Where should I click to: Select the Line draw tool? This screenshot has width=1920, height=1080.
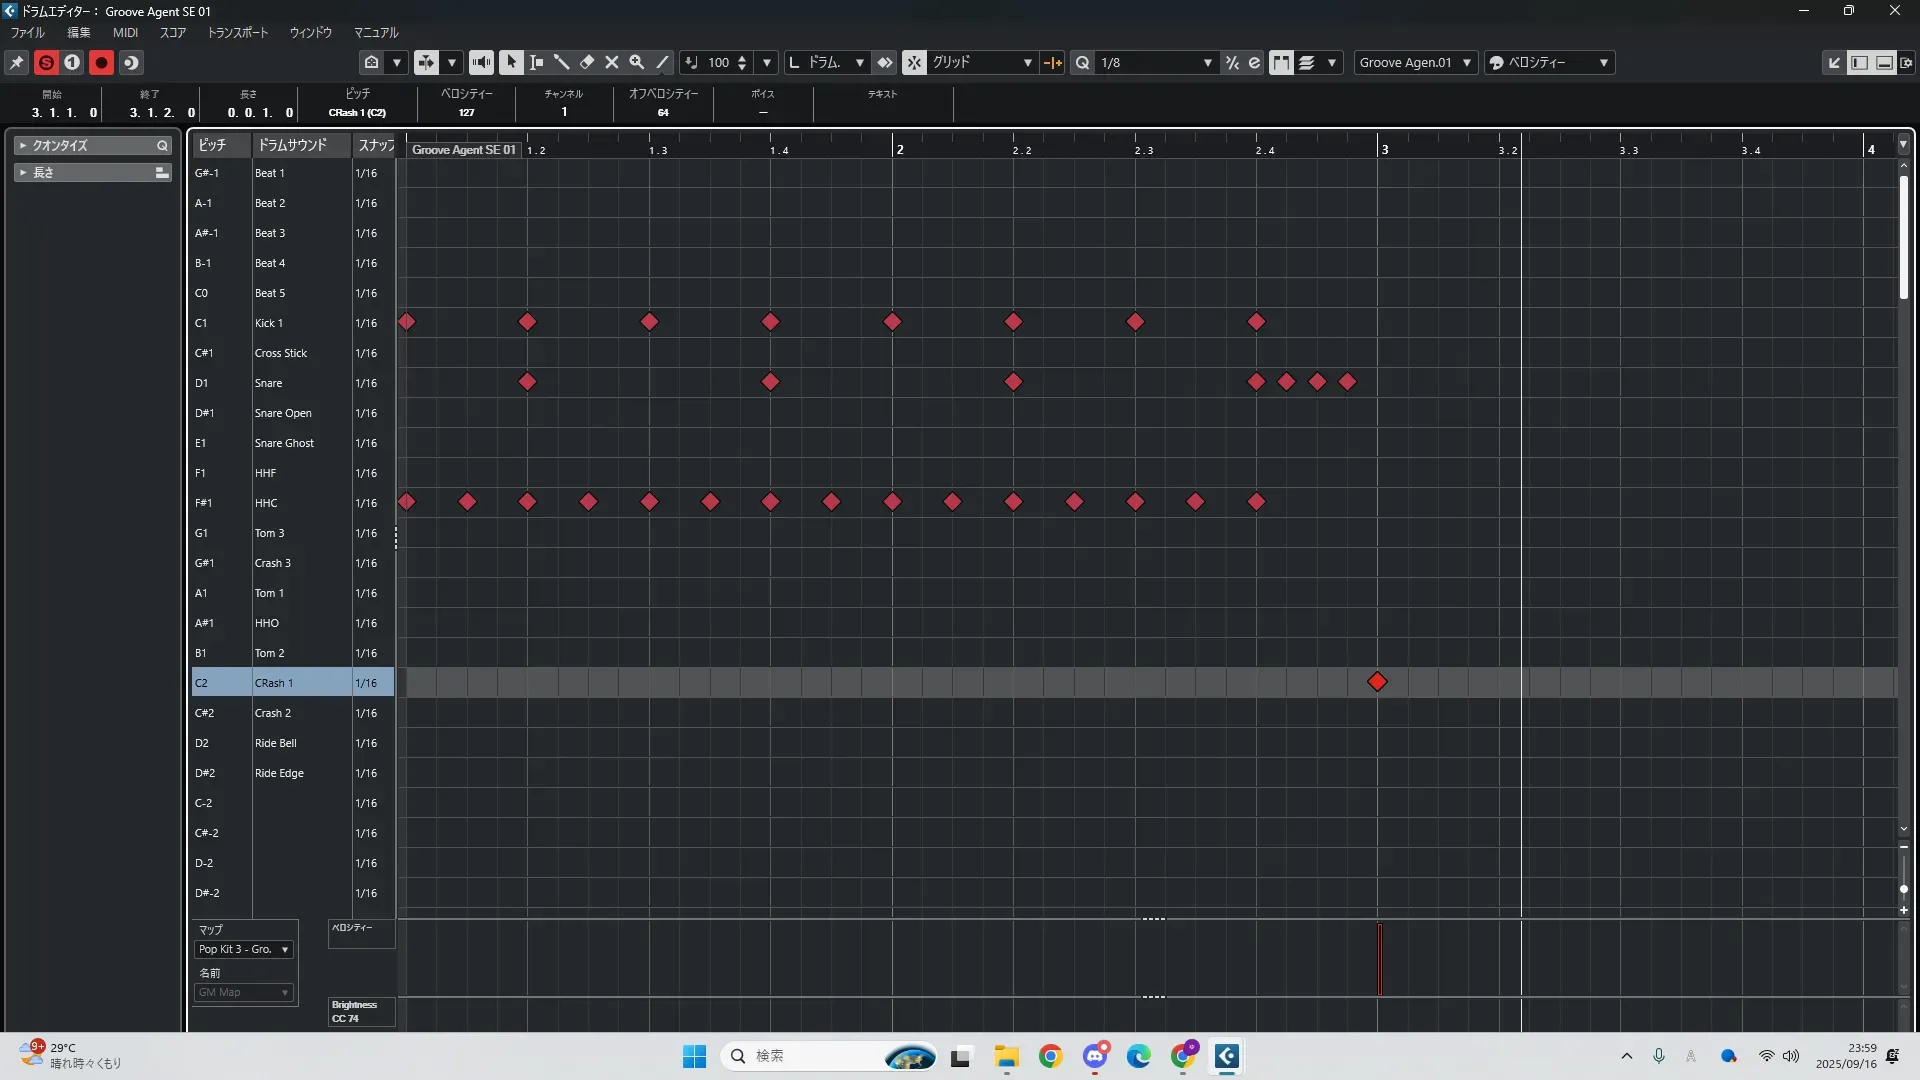(x=662, y=62)
